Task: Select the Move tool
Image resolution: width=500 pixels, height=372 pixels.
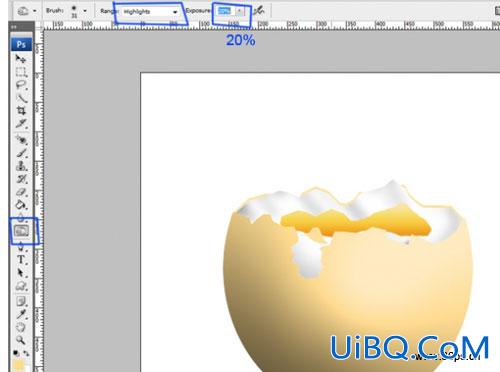Action: click(x=21, y=59)
